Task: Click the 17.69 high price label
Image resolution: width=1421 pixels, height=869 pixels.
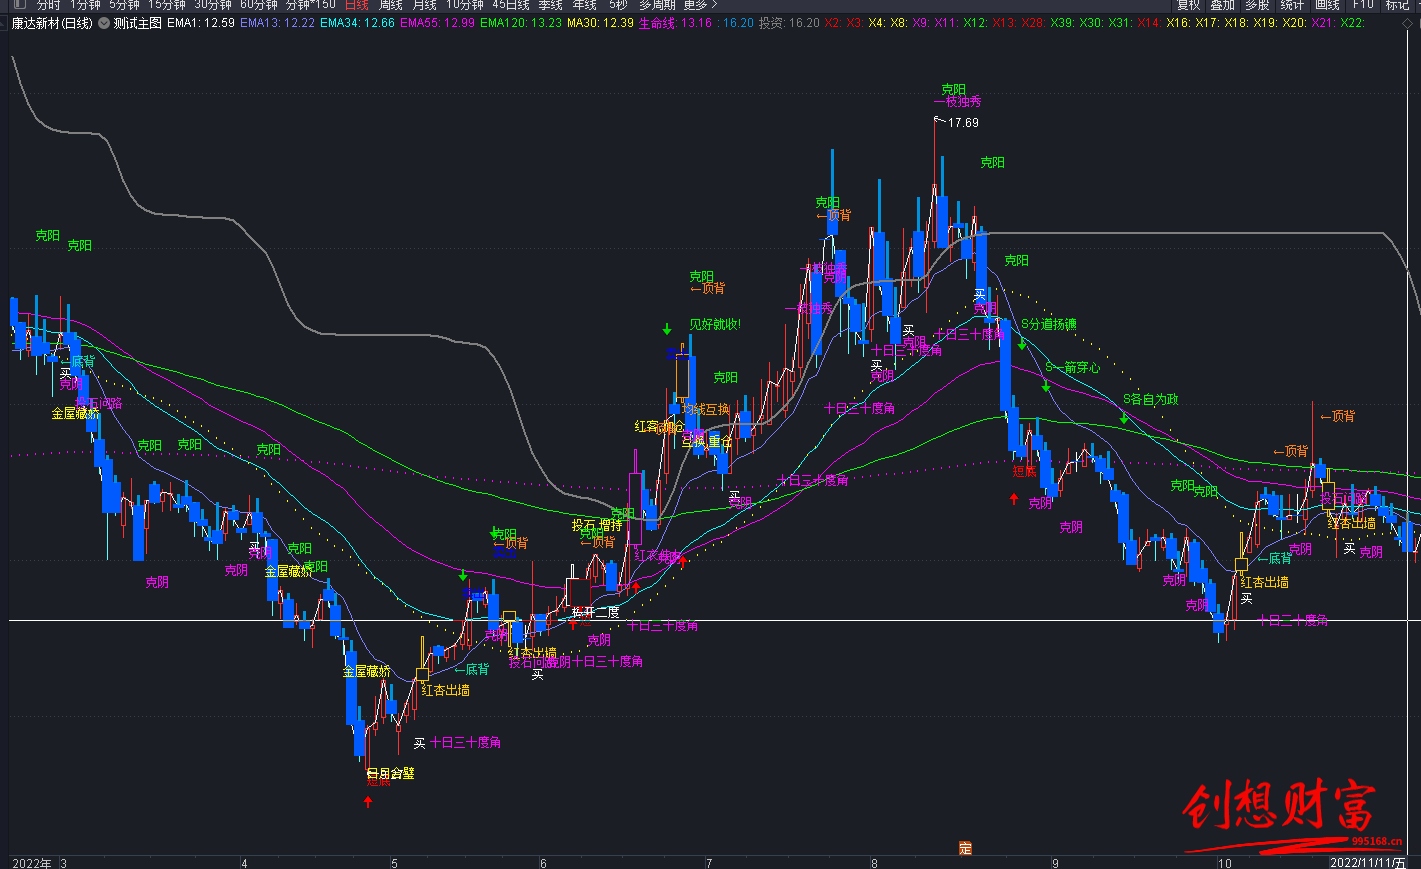Action: (x=963, y=123)
